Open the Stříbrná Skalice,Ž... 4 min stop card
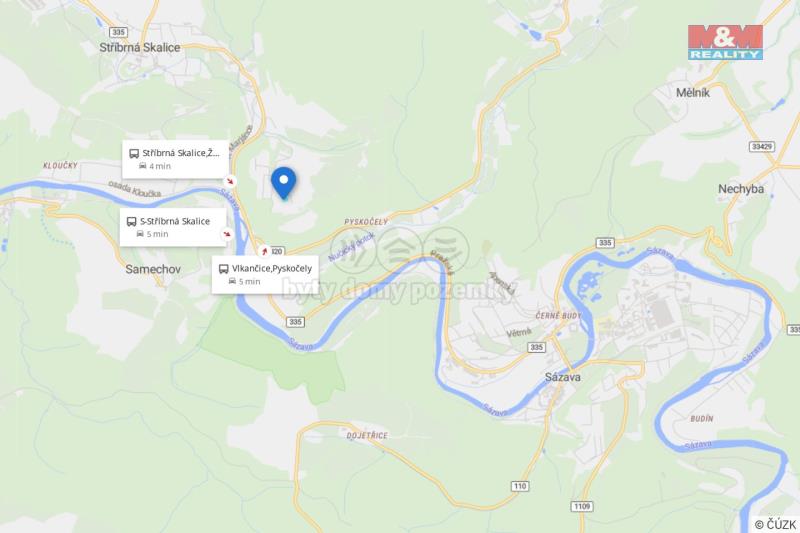The width and height of the screenshot is (800, 533). (x=176, y=159)
